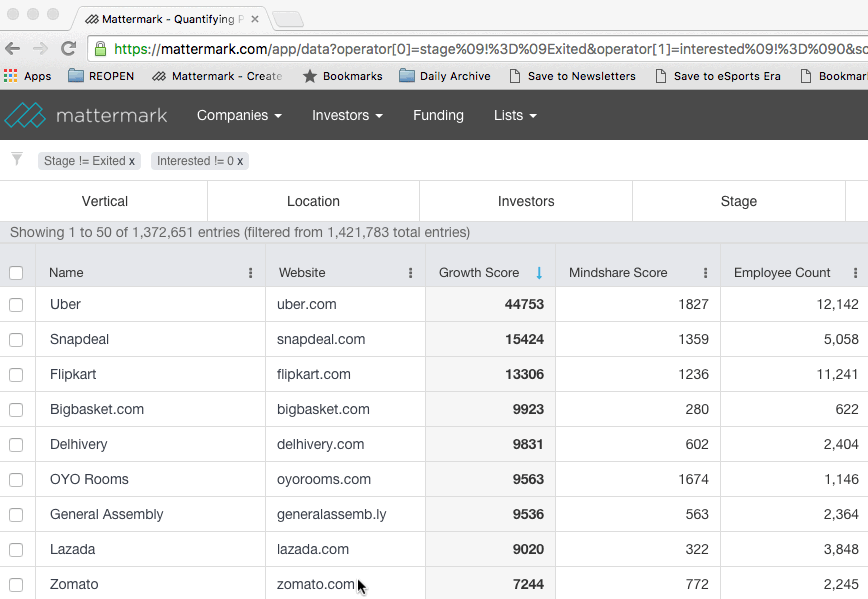Sort by Employee Count header

[x=782, y=272]
